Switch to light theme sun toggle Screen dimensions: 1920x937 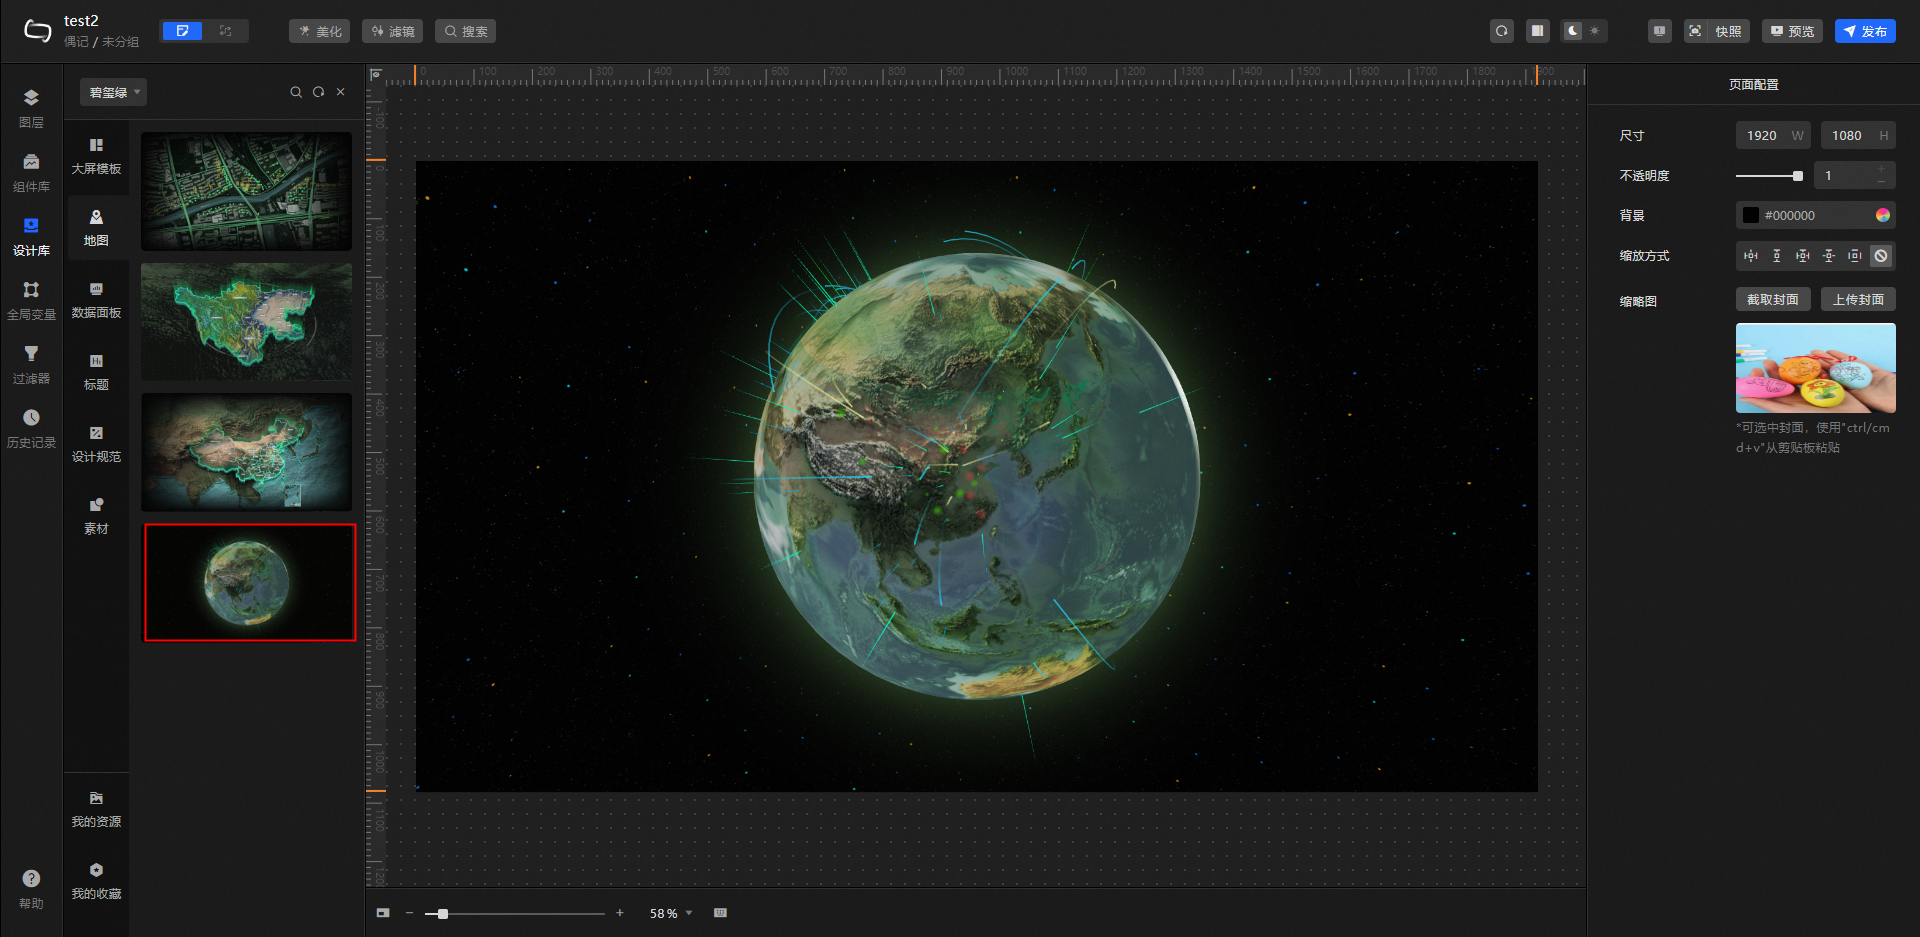(1595, 31)
